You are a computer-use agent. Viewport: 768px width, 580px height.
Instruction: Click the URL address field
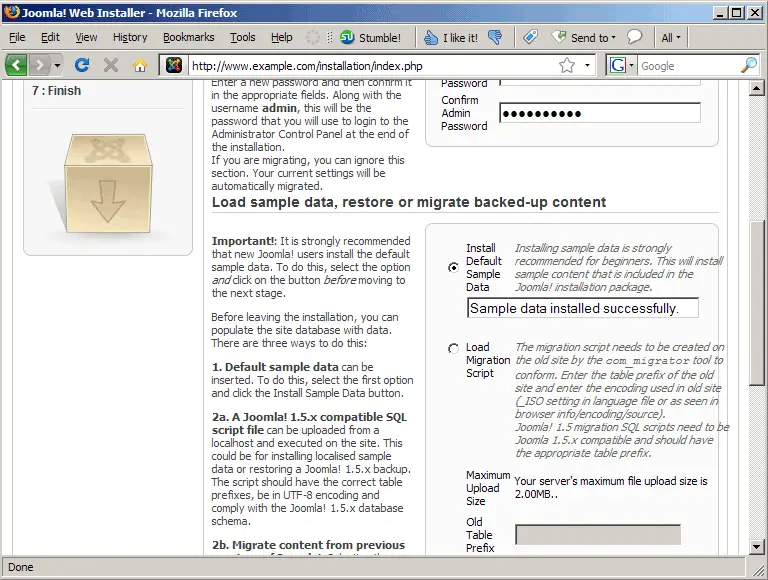pos(372,66)
